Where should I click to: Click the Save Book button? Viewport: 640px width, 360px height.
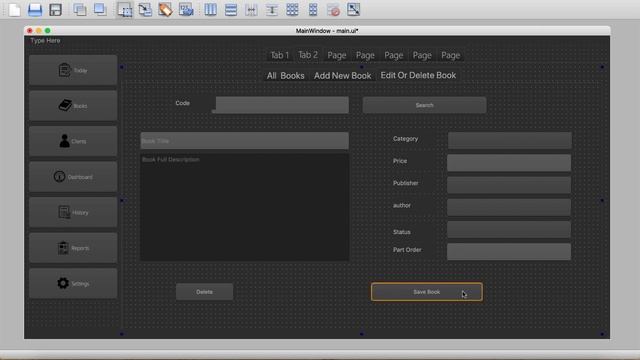point(427,292)
